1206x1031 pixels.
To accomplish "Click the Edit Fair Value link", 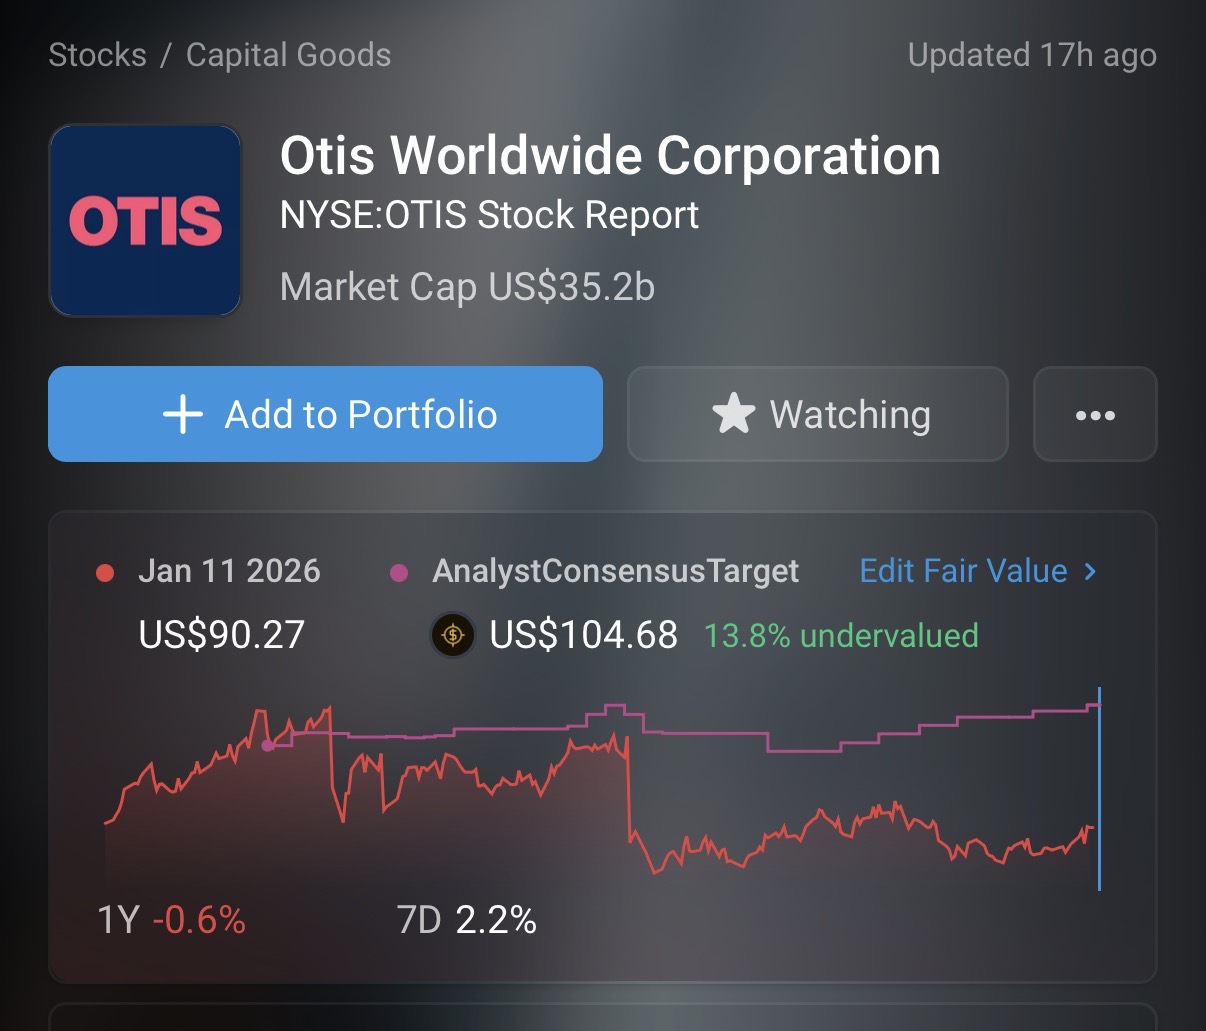I will 963,571.
